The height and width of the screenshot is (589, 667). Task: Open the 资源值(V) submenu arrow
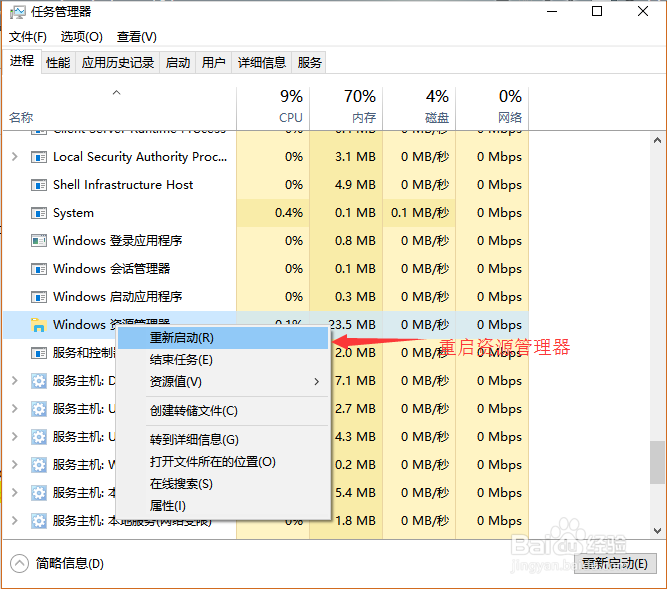tap(316, 381)
